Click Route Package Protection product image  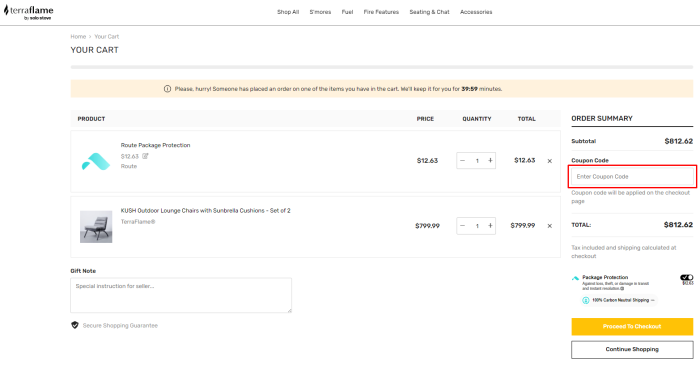[96, 161]
